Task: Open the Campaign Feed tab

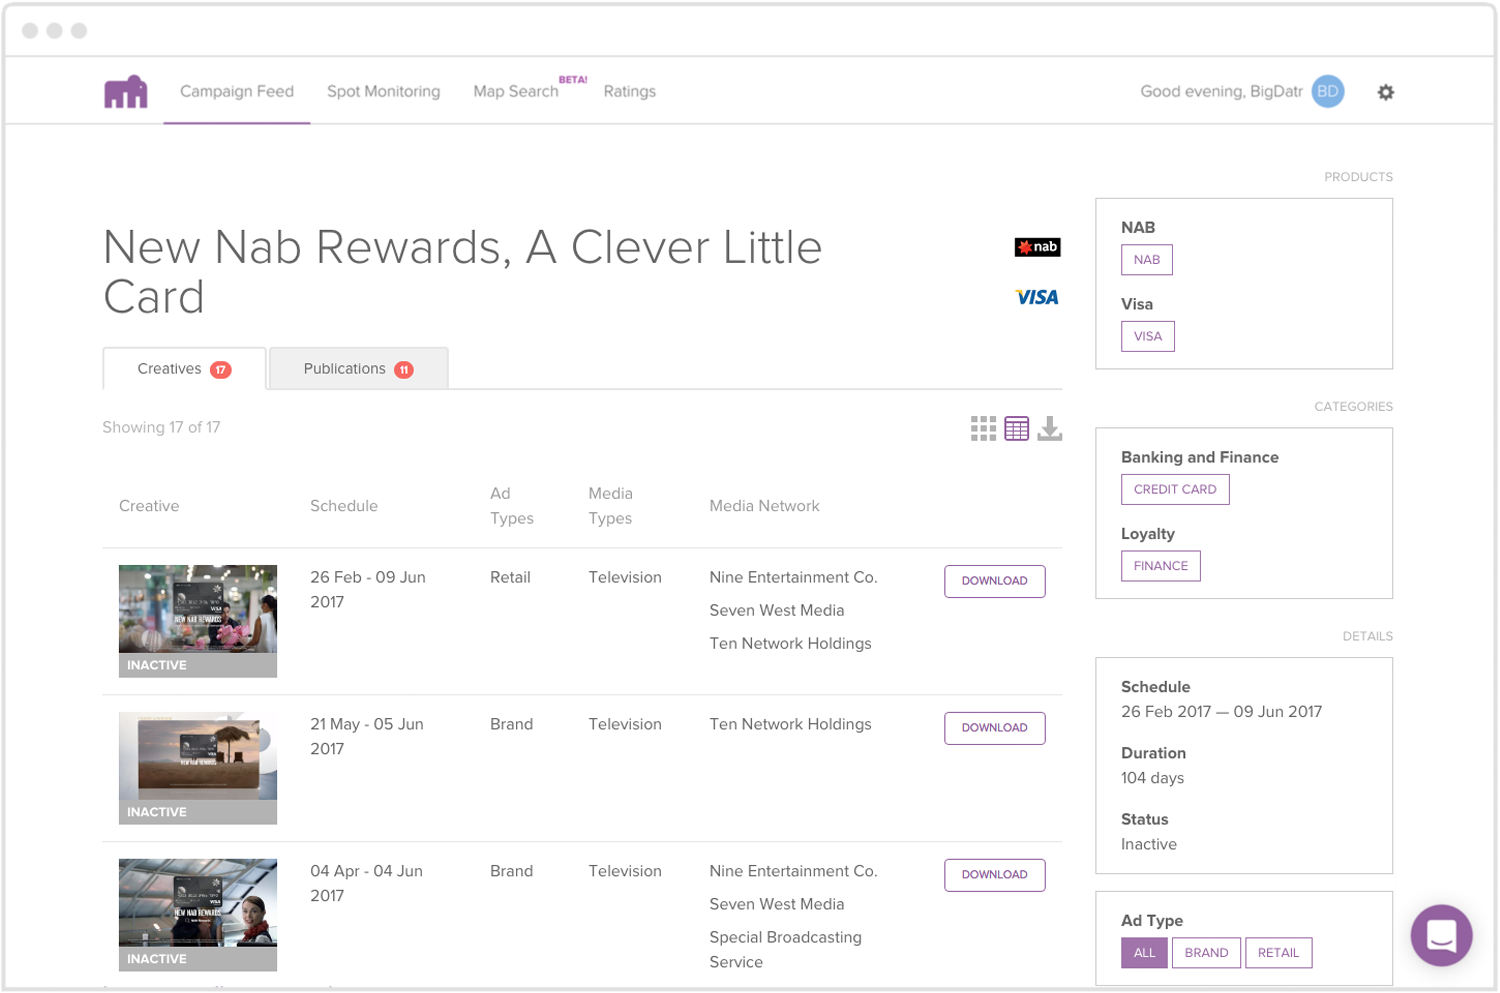Action: (237, 91)
